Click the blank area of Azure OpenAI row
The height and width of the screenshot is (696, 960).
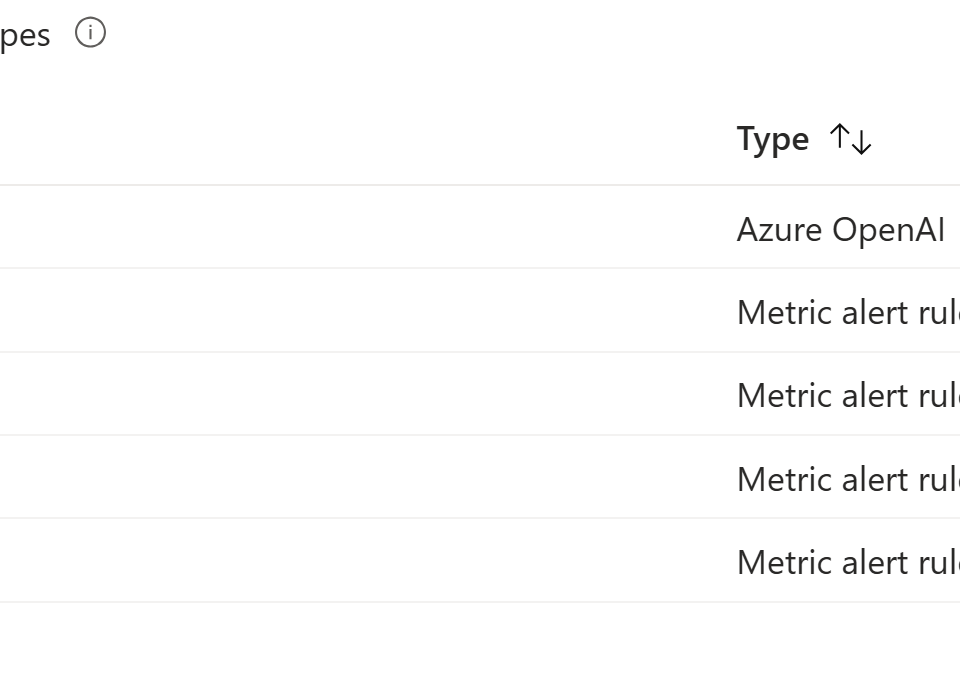point(367,226)
